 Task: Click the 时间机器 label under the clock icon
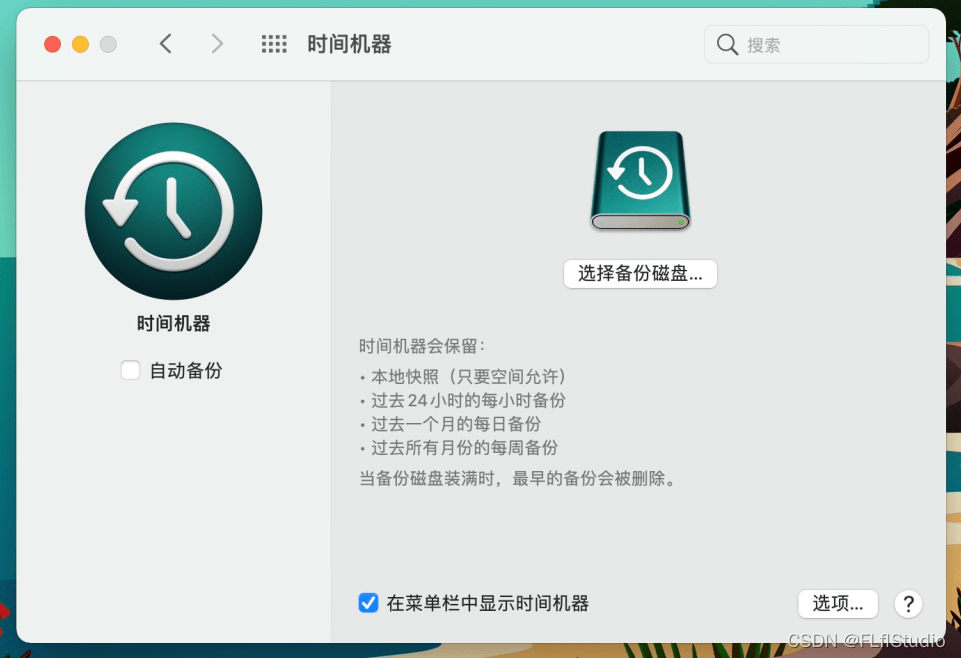[173, 323]
